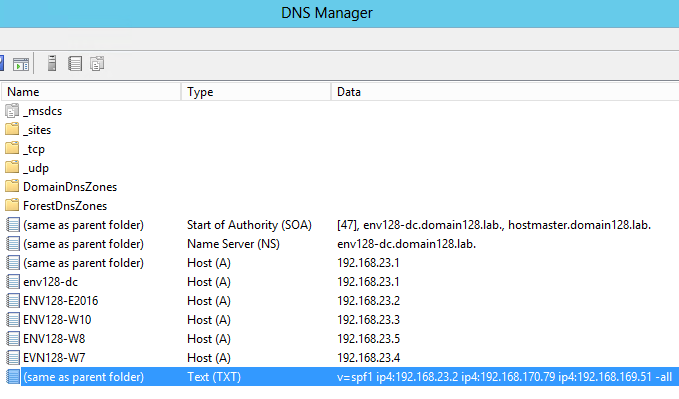
Task: Select the _udp folder icon
Action: 12,168
